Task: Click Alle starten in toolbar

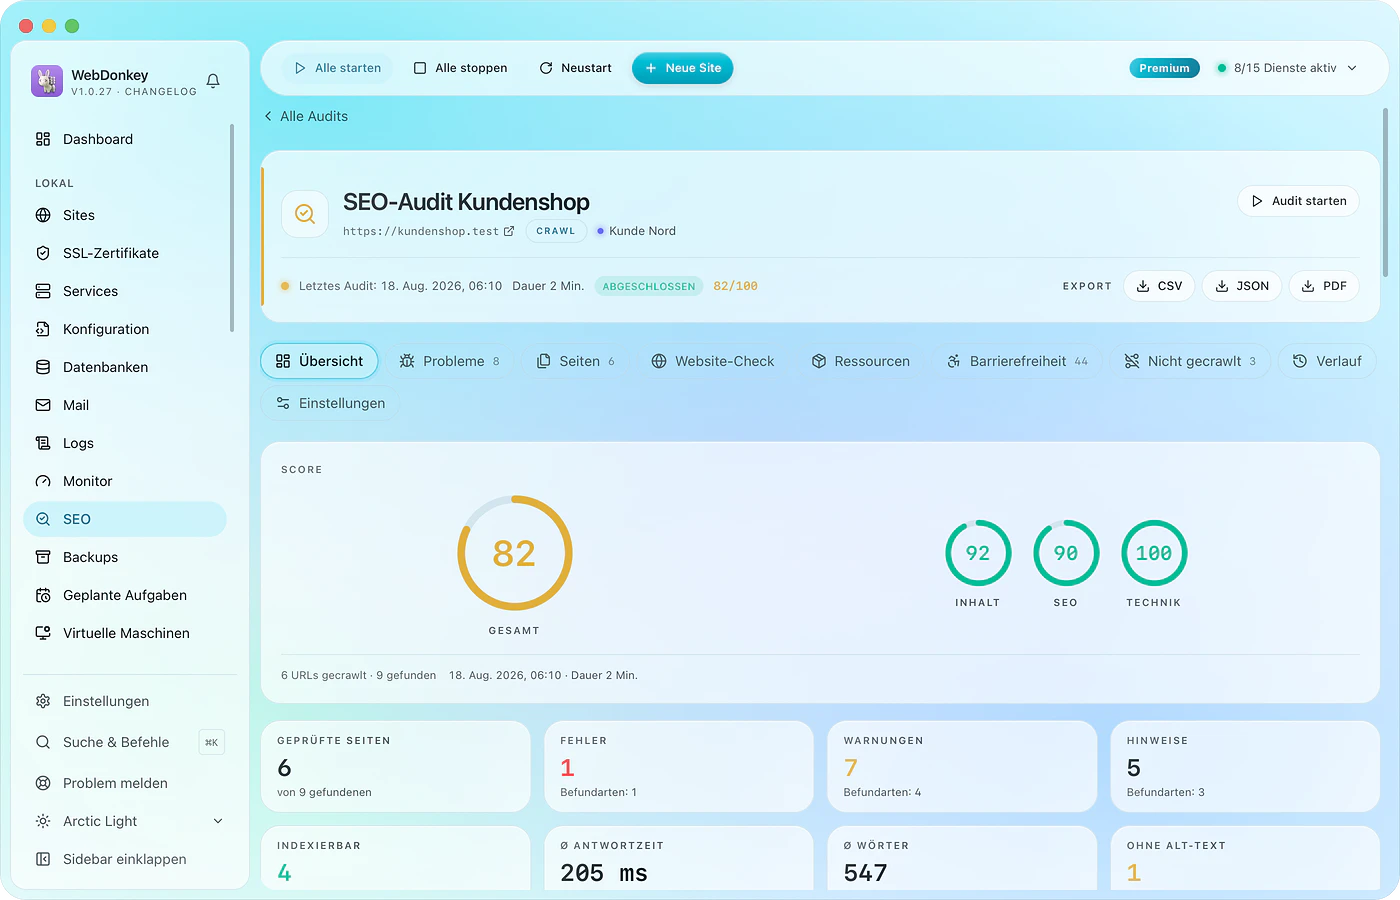Action: 338,68
